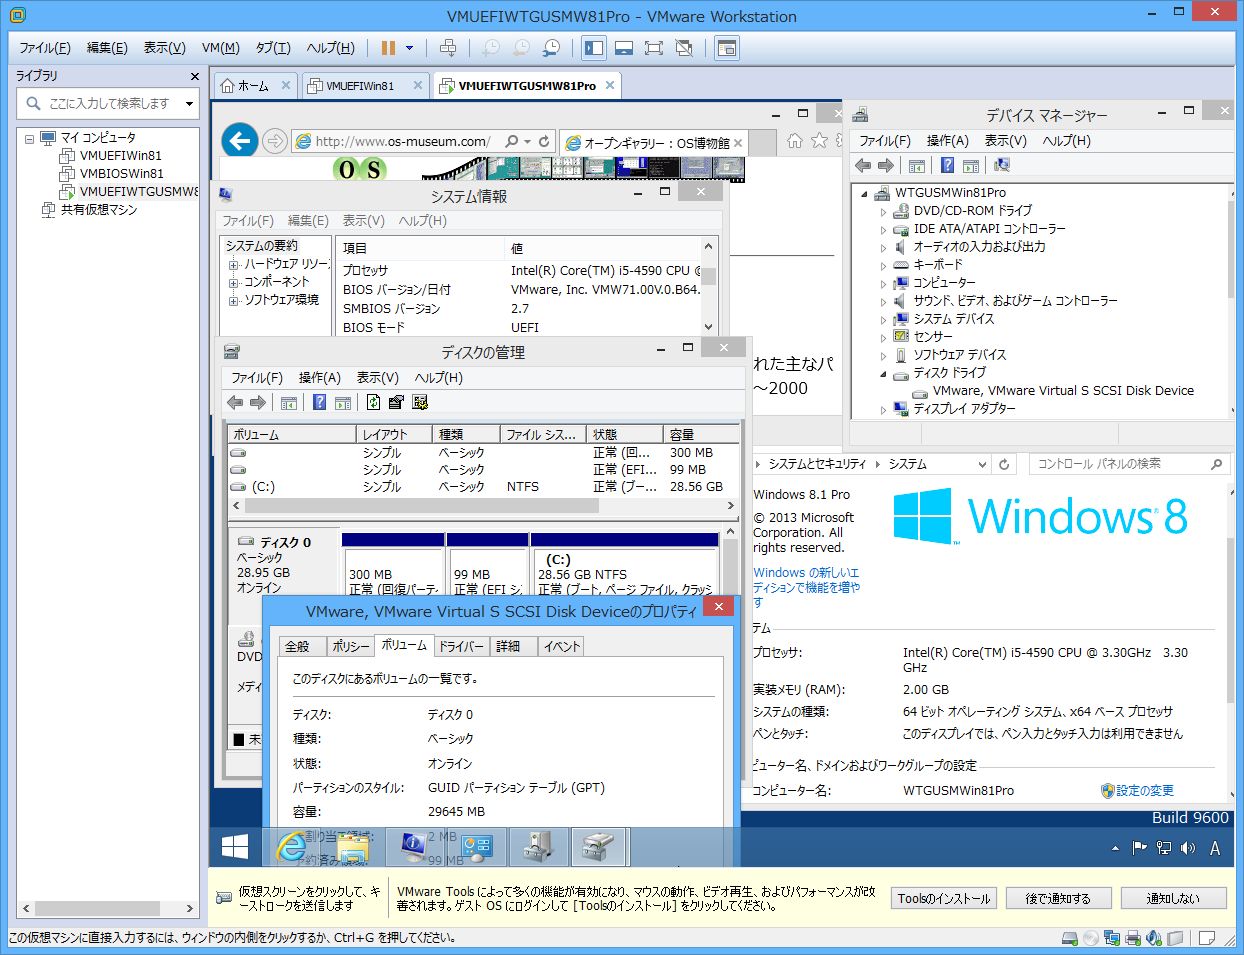Viewport: 1244px width, 955px height.
Task: Collapse the マイ コンピュータ tree node
Action: (x=30, y=138)
